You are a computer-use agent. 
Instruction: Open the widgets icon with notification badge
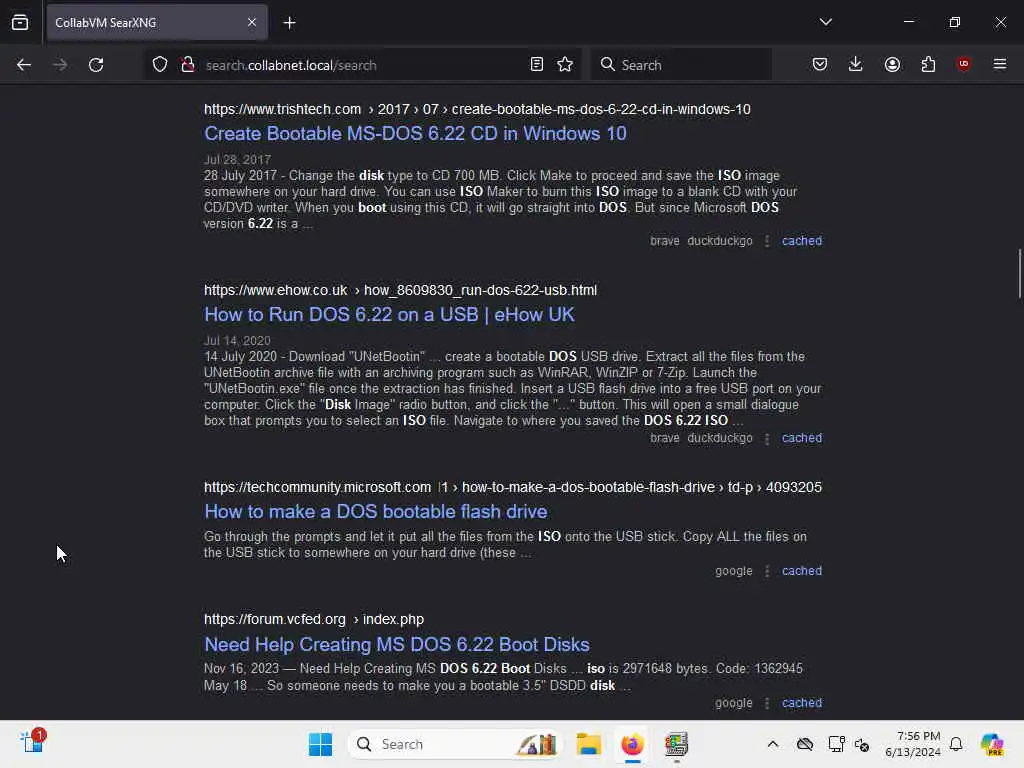point(32,742)
